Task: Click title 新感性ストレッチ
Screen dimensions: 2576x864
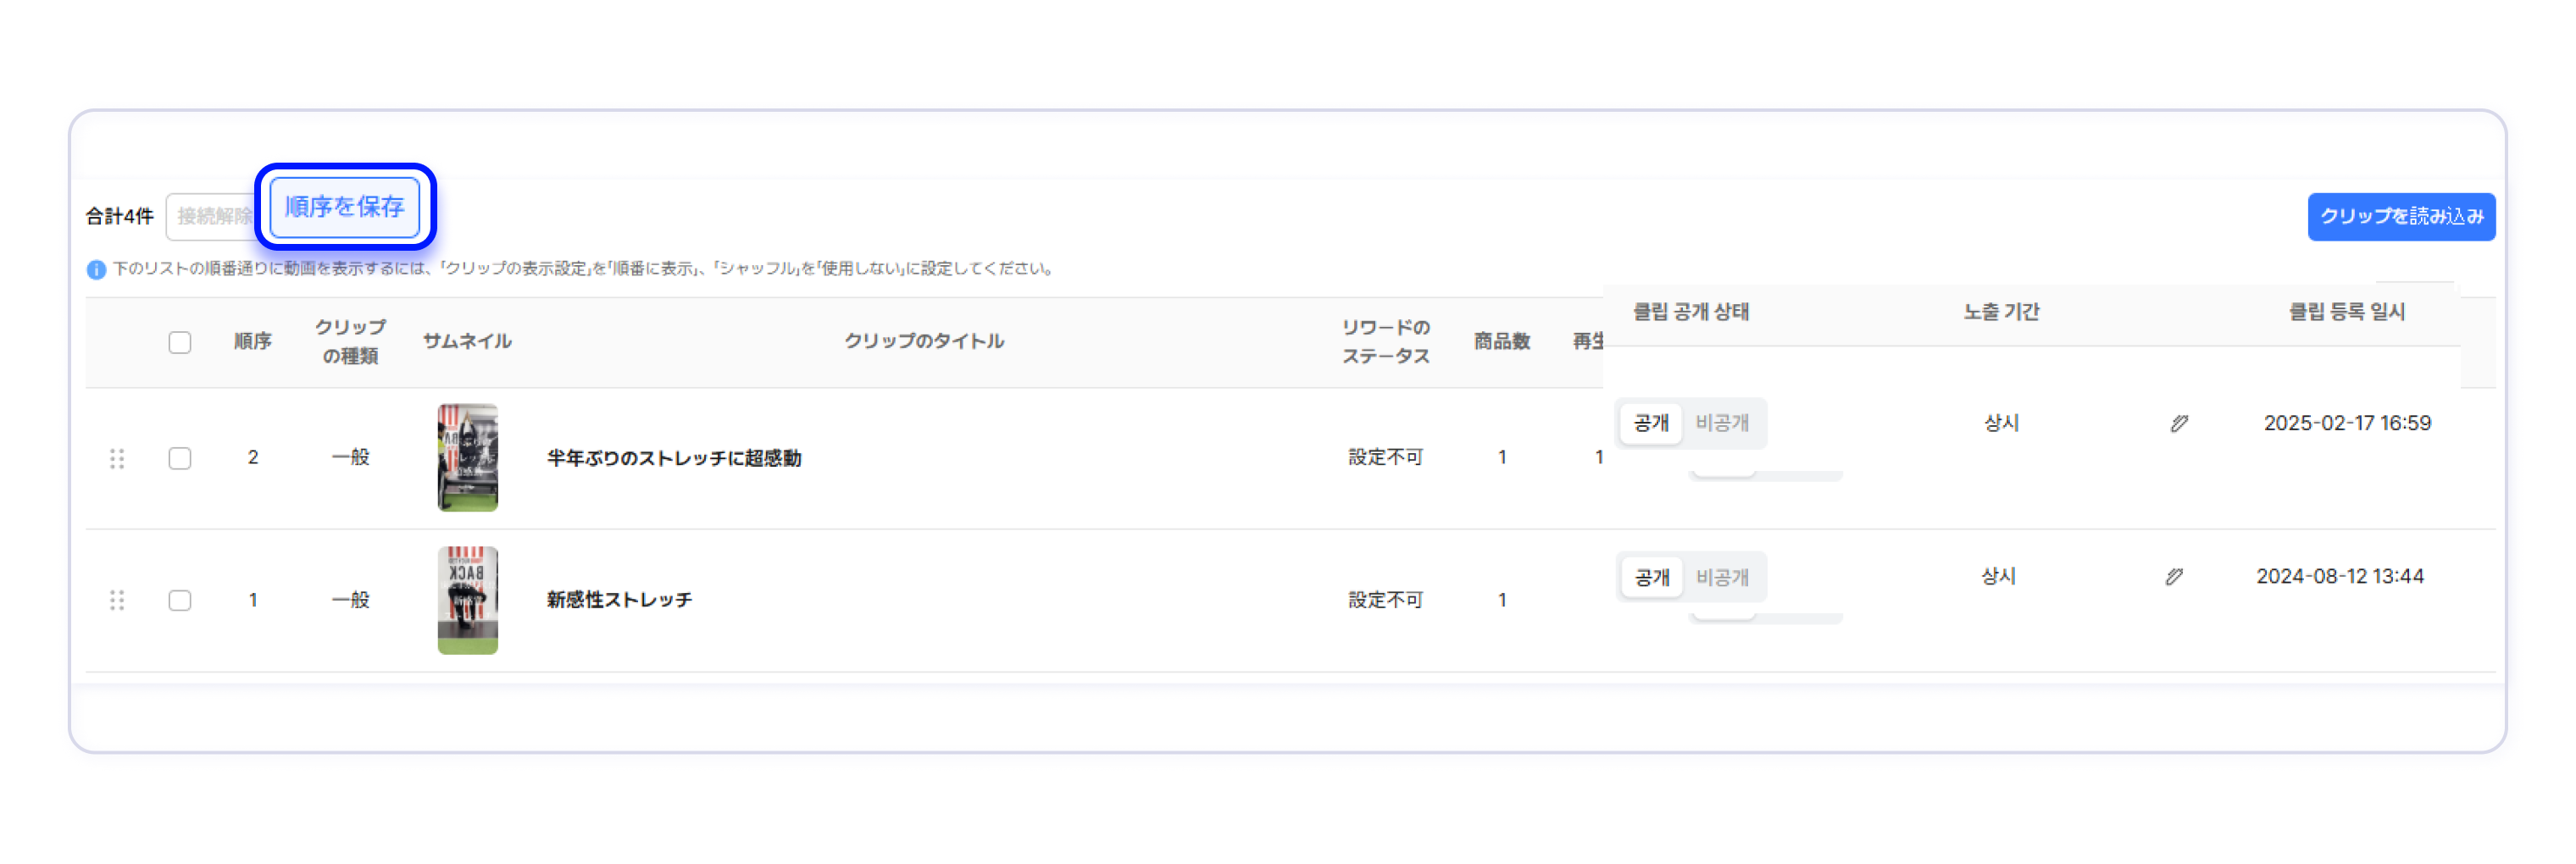Action: (x=619, y=600)
